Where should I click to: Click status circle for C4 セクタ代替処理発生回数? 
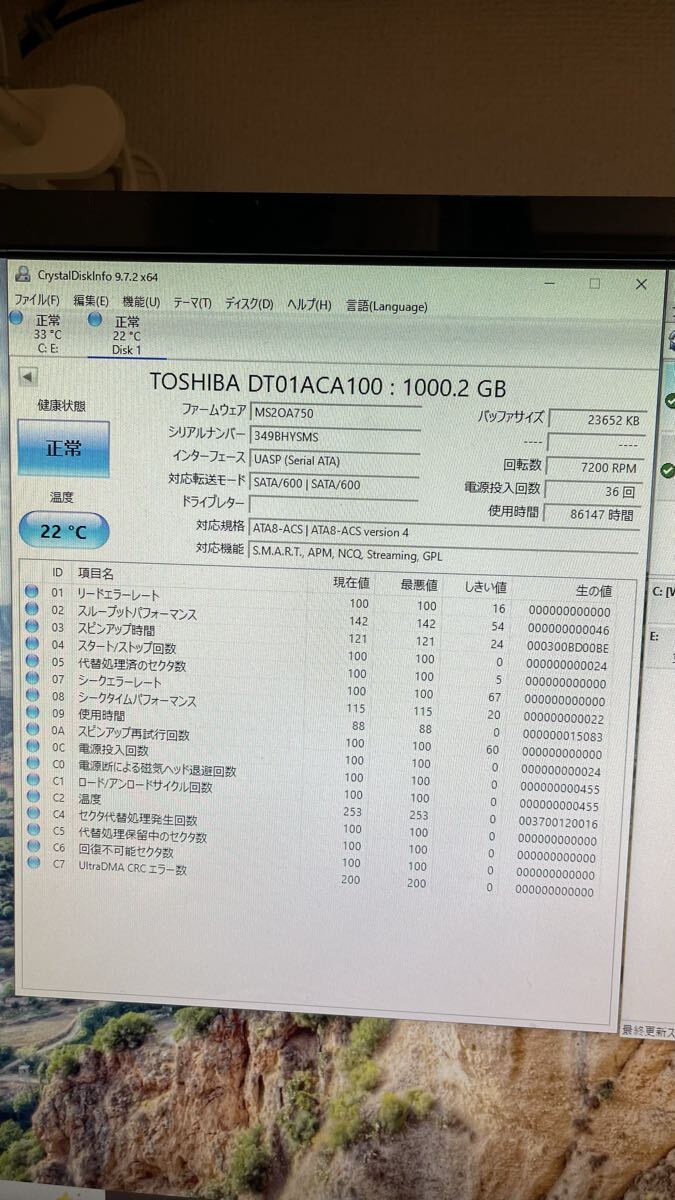32,814
